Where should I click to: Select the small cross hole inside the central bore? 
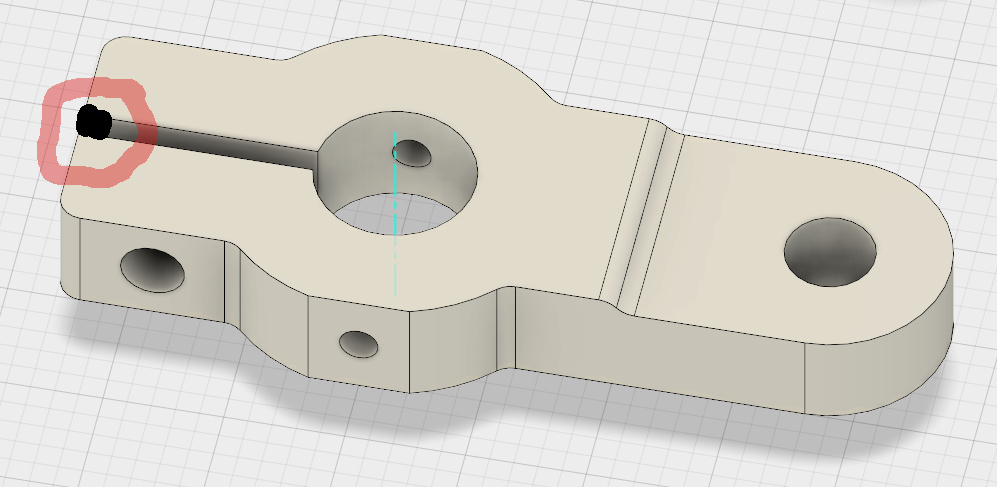coord(412,154)
